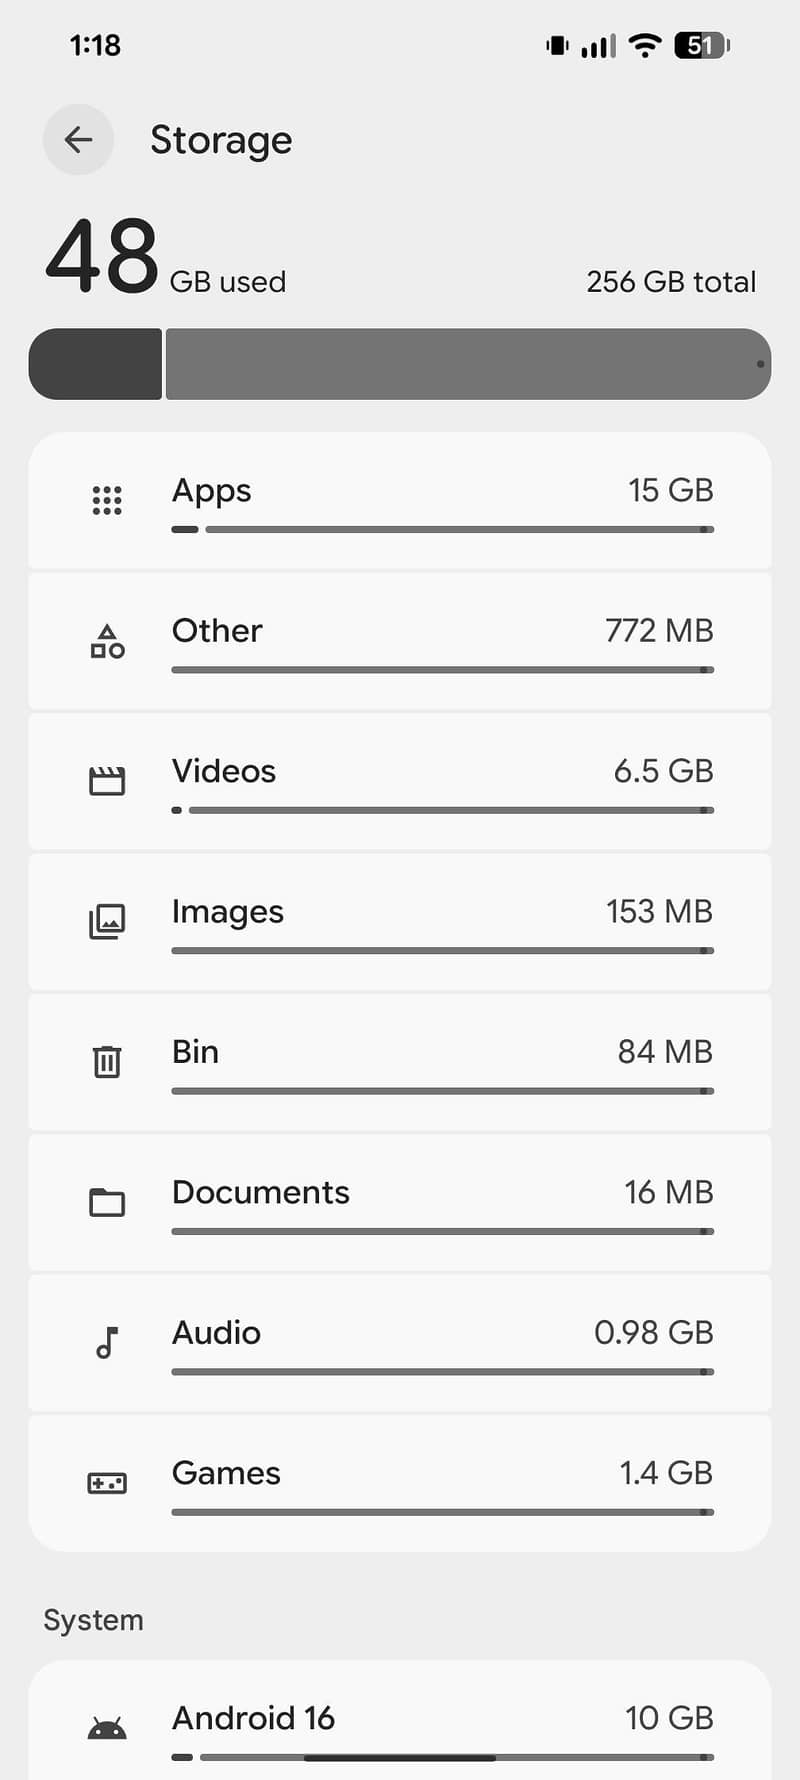Tap the Apps grid icon

coord(107,500)
